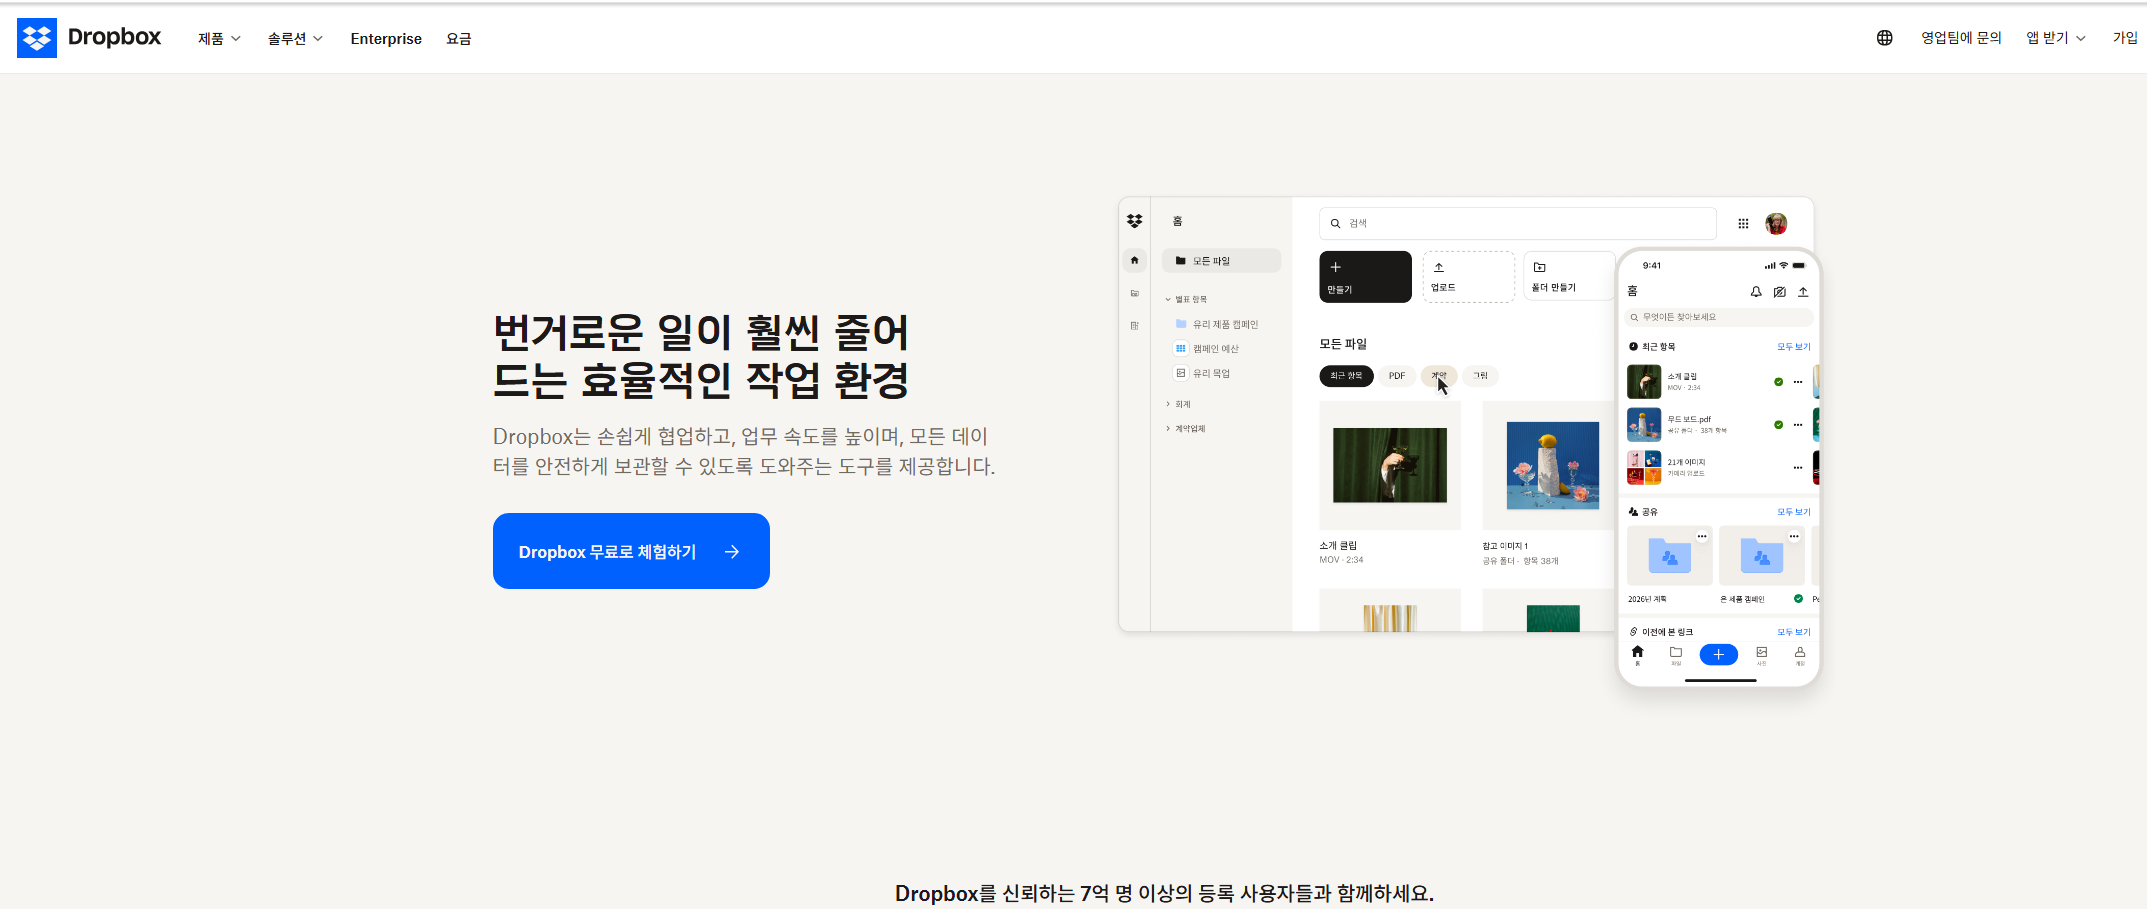
Task: Click the sync check mark beside 소개 클립
Action: pyautogui.click(x=1778, y=382)
